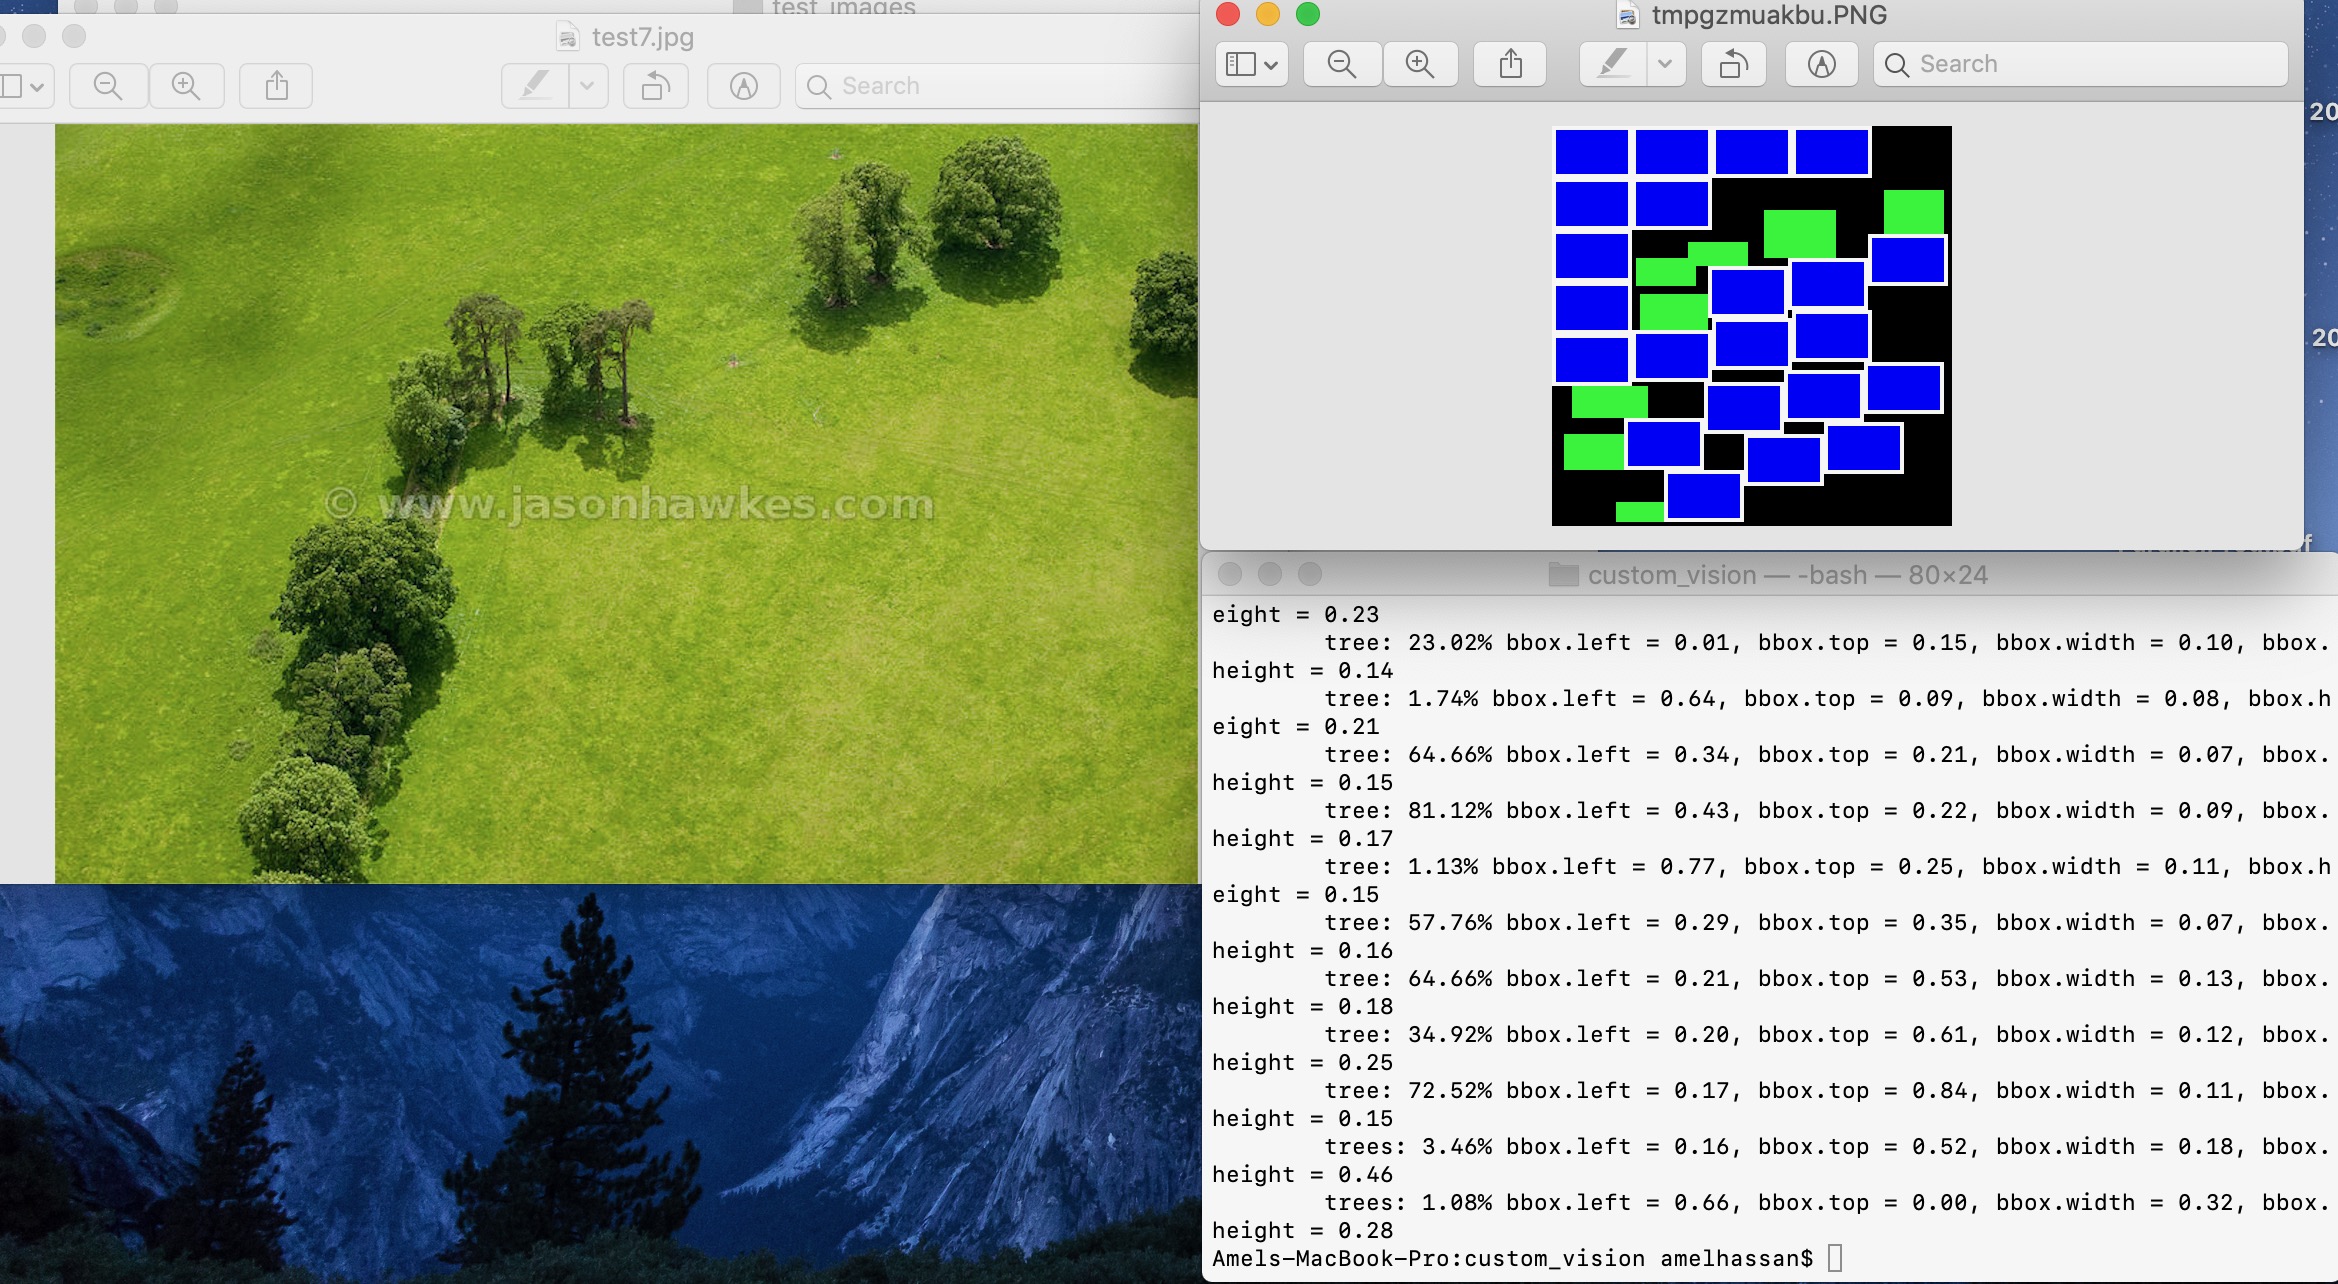Zoom in on test7.jpg window
The image size is (2338, 1284).
(x=186, y=87)
